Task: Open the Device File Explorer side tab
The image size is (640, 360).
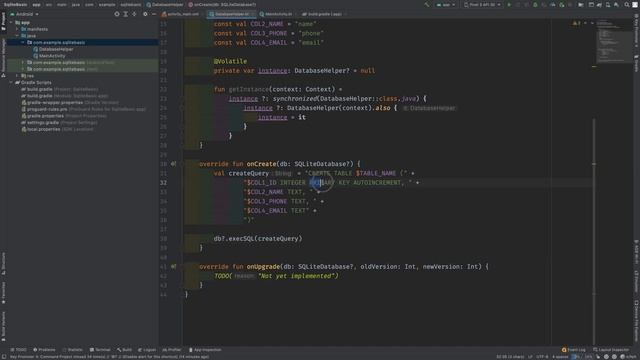Action: [636, 320]
